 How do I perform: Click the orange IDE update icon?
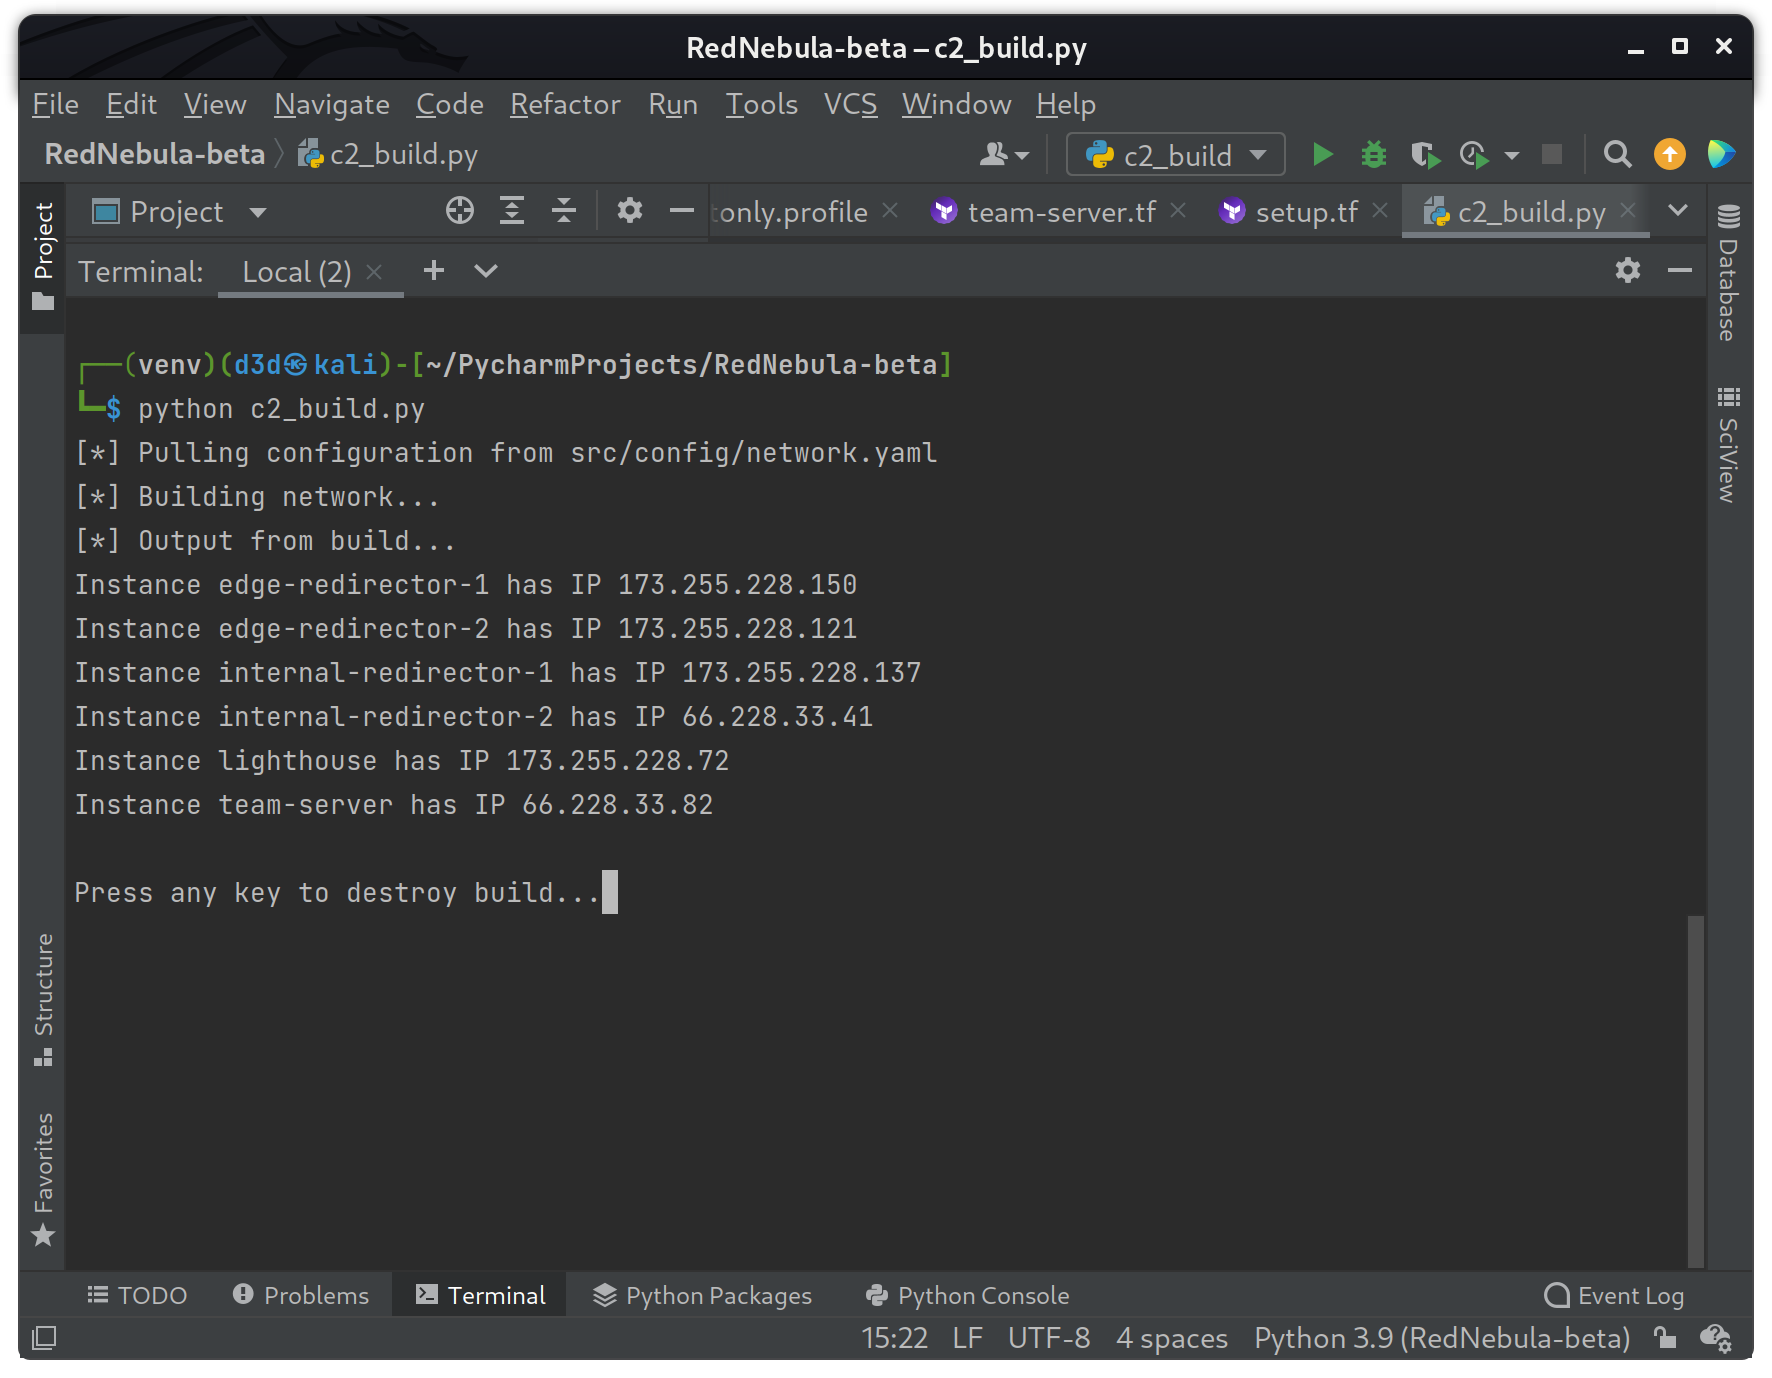coord(1669,154)
